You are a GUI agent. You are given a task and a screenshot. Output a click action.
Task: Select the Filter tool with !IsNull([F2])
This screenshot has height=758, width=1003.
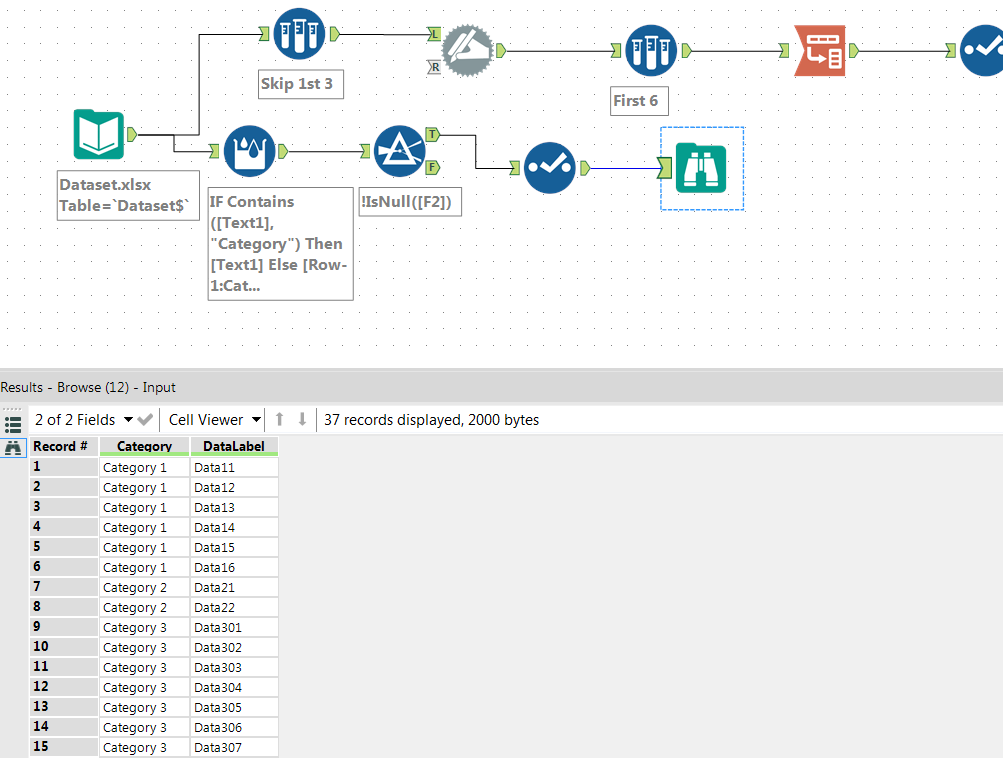[x=399, y=151]
